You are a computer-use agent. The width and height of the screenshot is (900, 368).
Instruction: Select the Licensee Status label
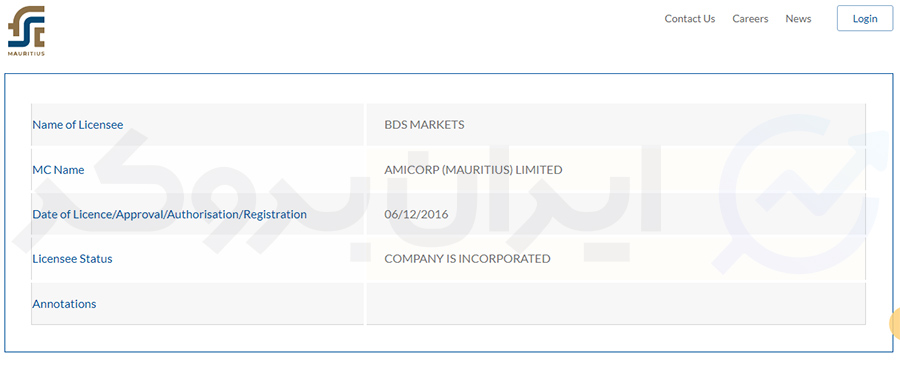[72, 258]
